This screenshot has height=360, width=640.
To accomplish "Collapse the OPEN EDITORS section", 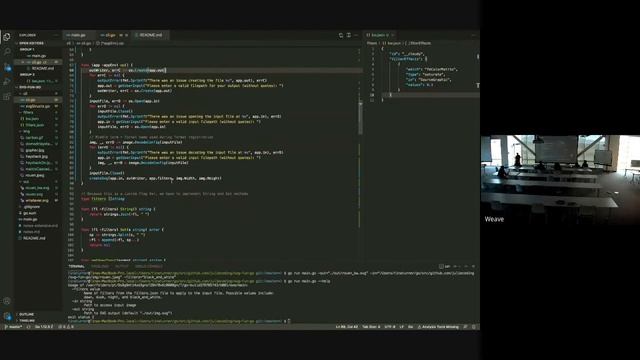I will pos(38,43).
